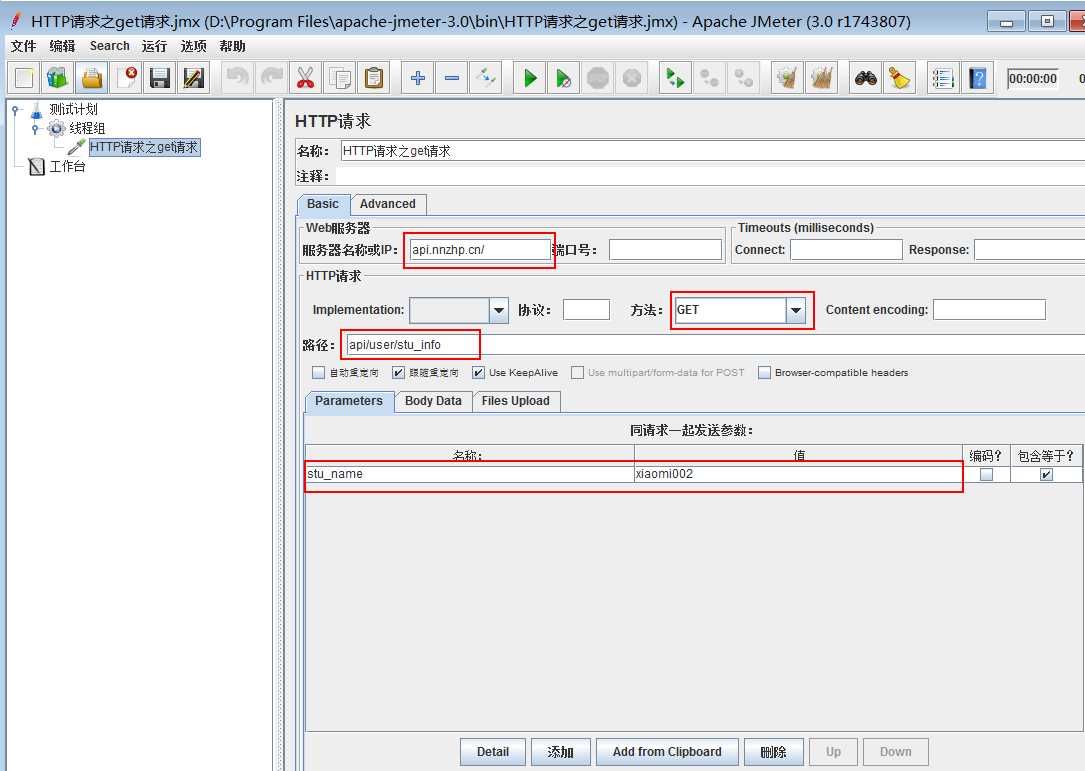Click the Cut scissors icon
The image size is (1085, 771).
[x=305, y=78]
